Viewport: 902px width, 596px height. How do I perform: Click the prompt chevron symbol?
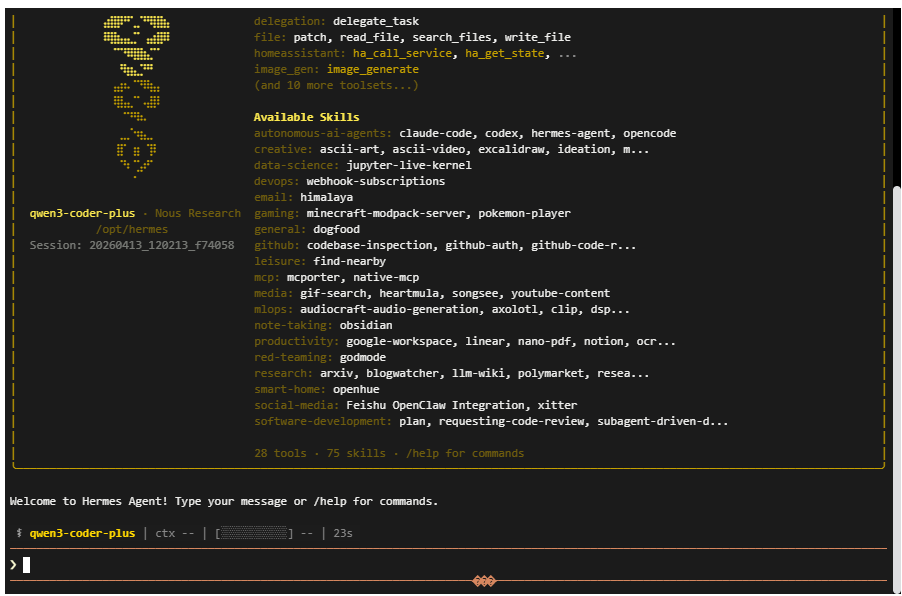[x=13, y=565]
